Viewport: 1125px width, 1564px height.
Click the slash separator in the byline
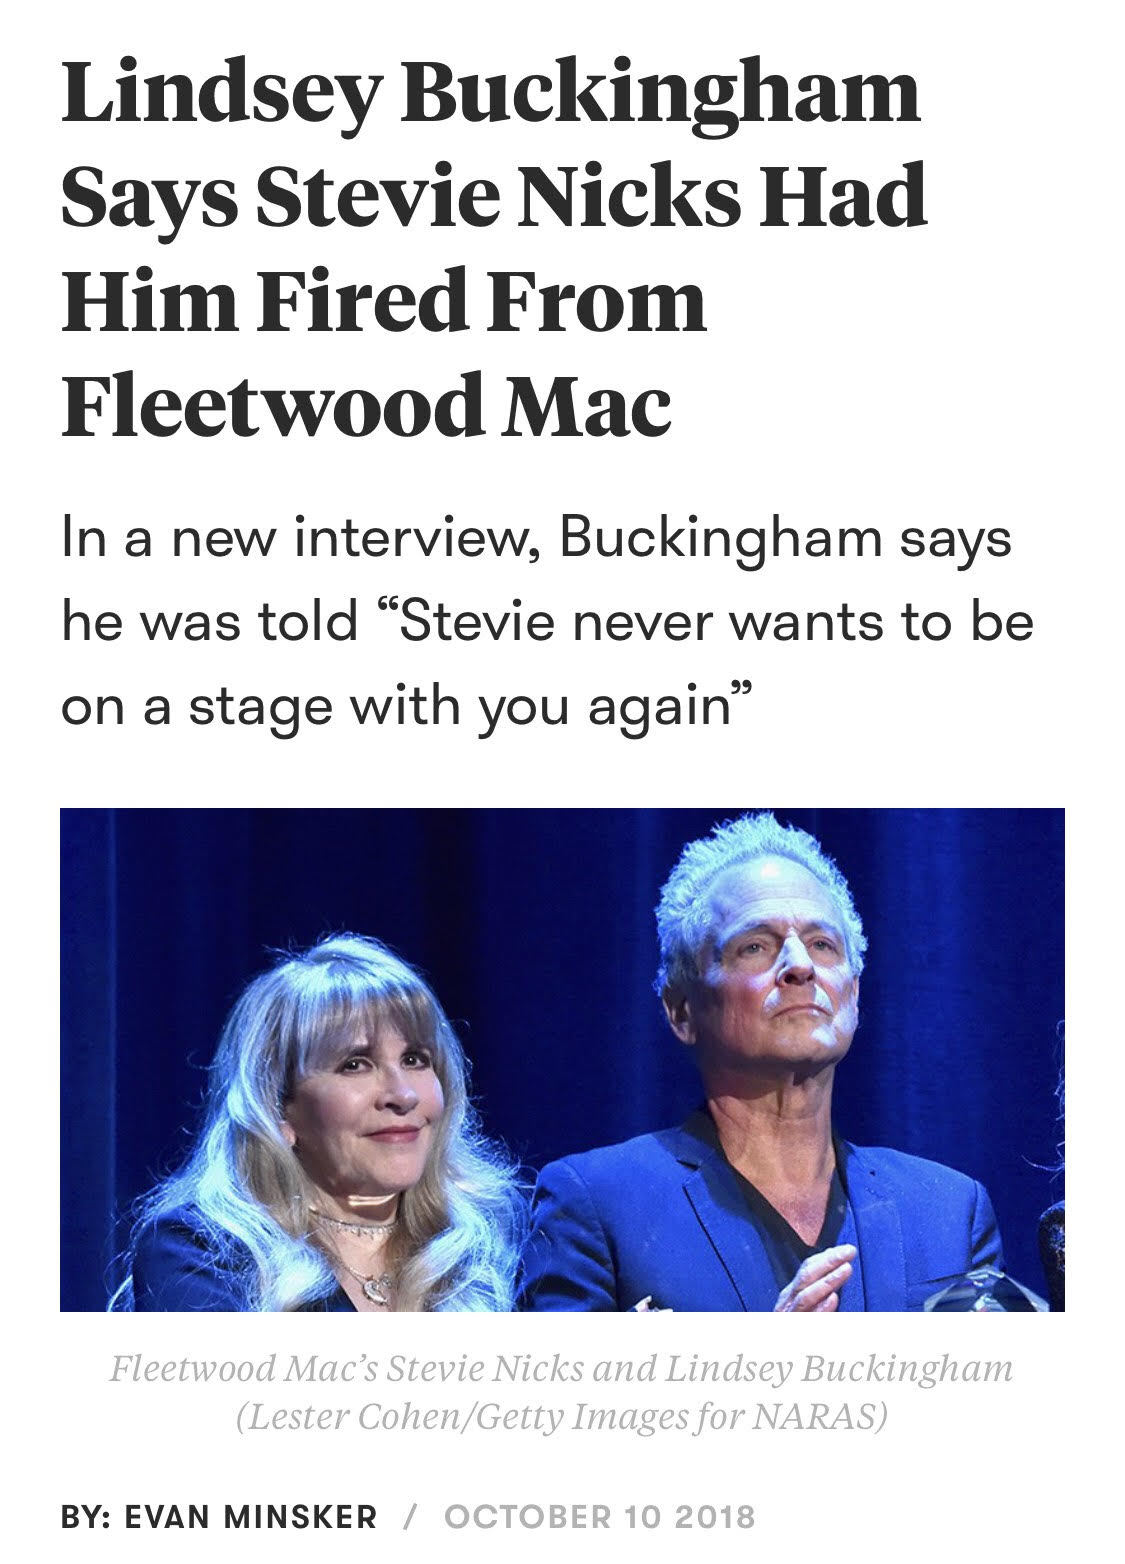(410, 1516)
